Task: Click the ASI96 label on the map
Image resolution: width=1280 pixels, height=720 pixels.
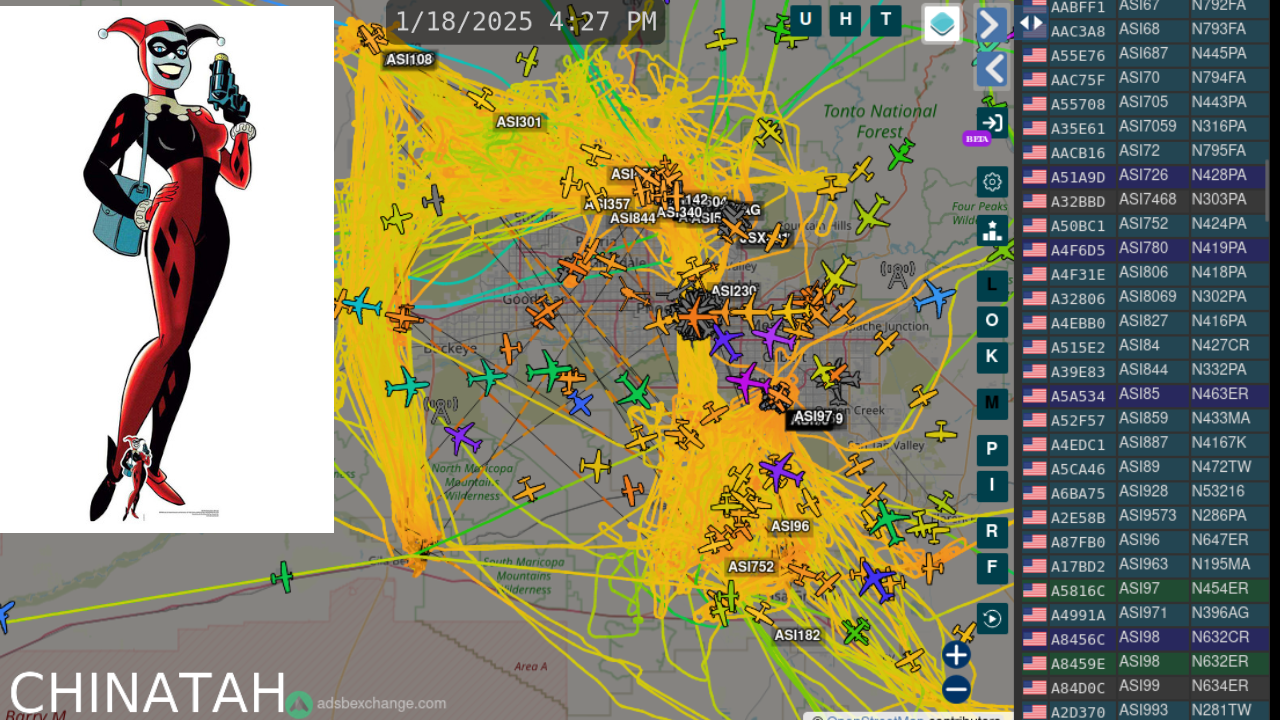Action: coord(790,526)
